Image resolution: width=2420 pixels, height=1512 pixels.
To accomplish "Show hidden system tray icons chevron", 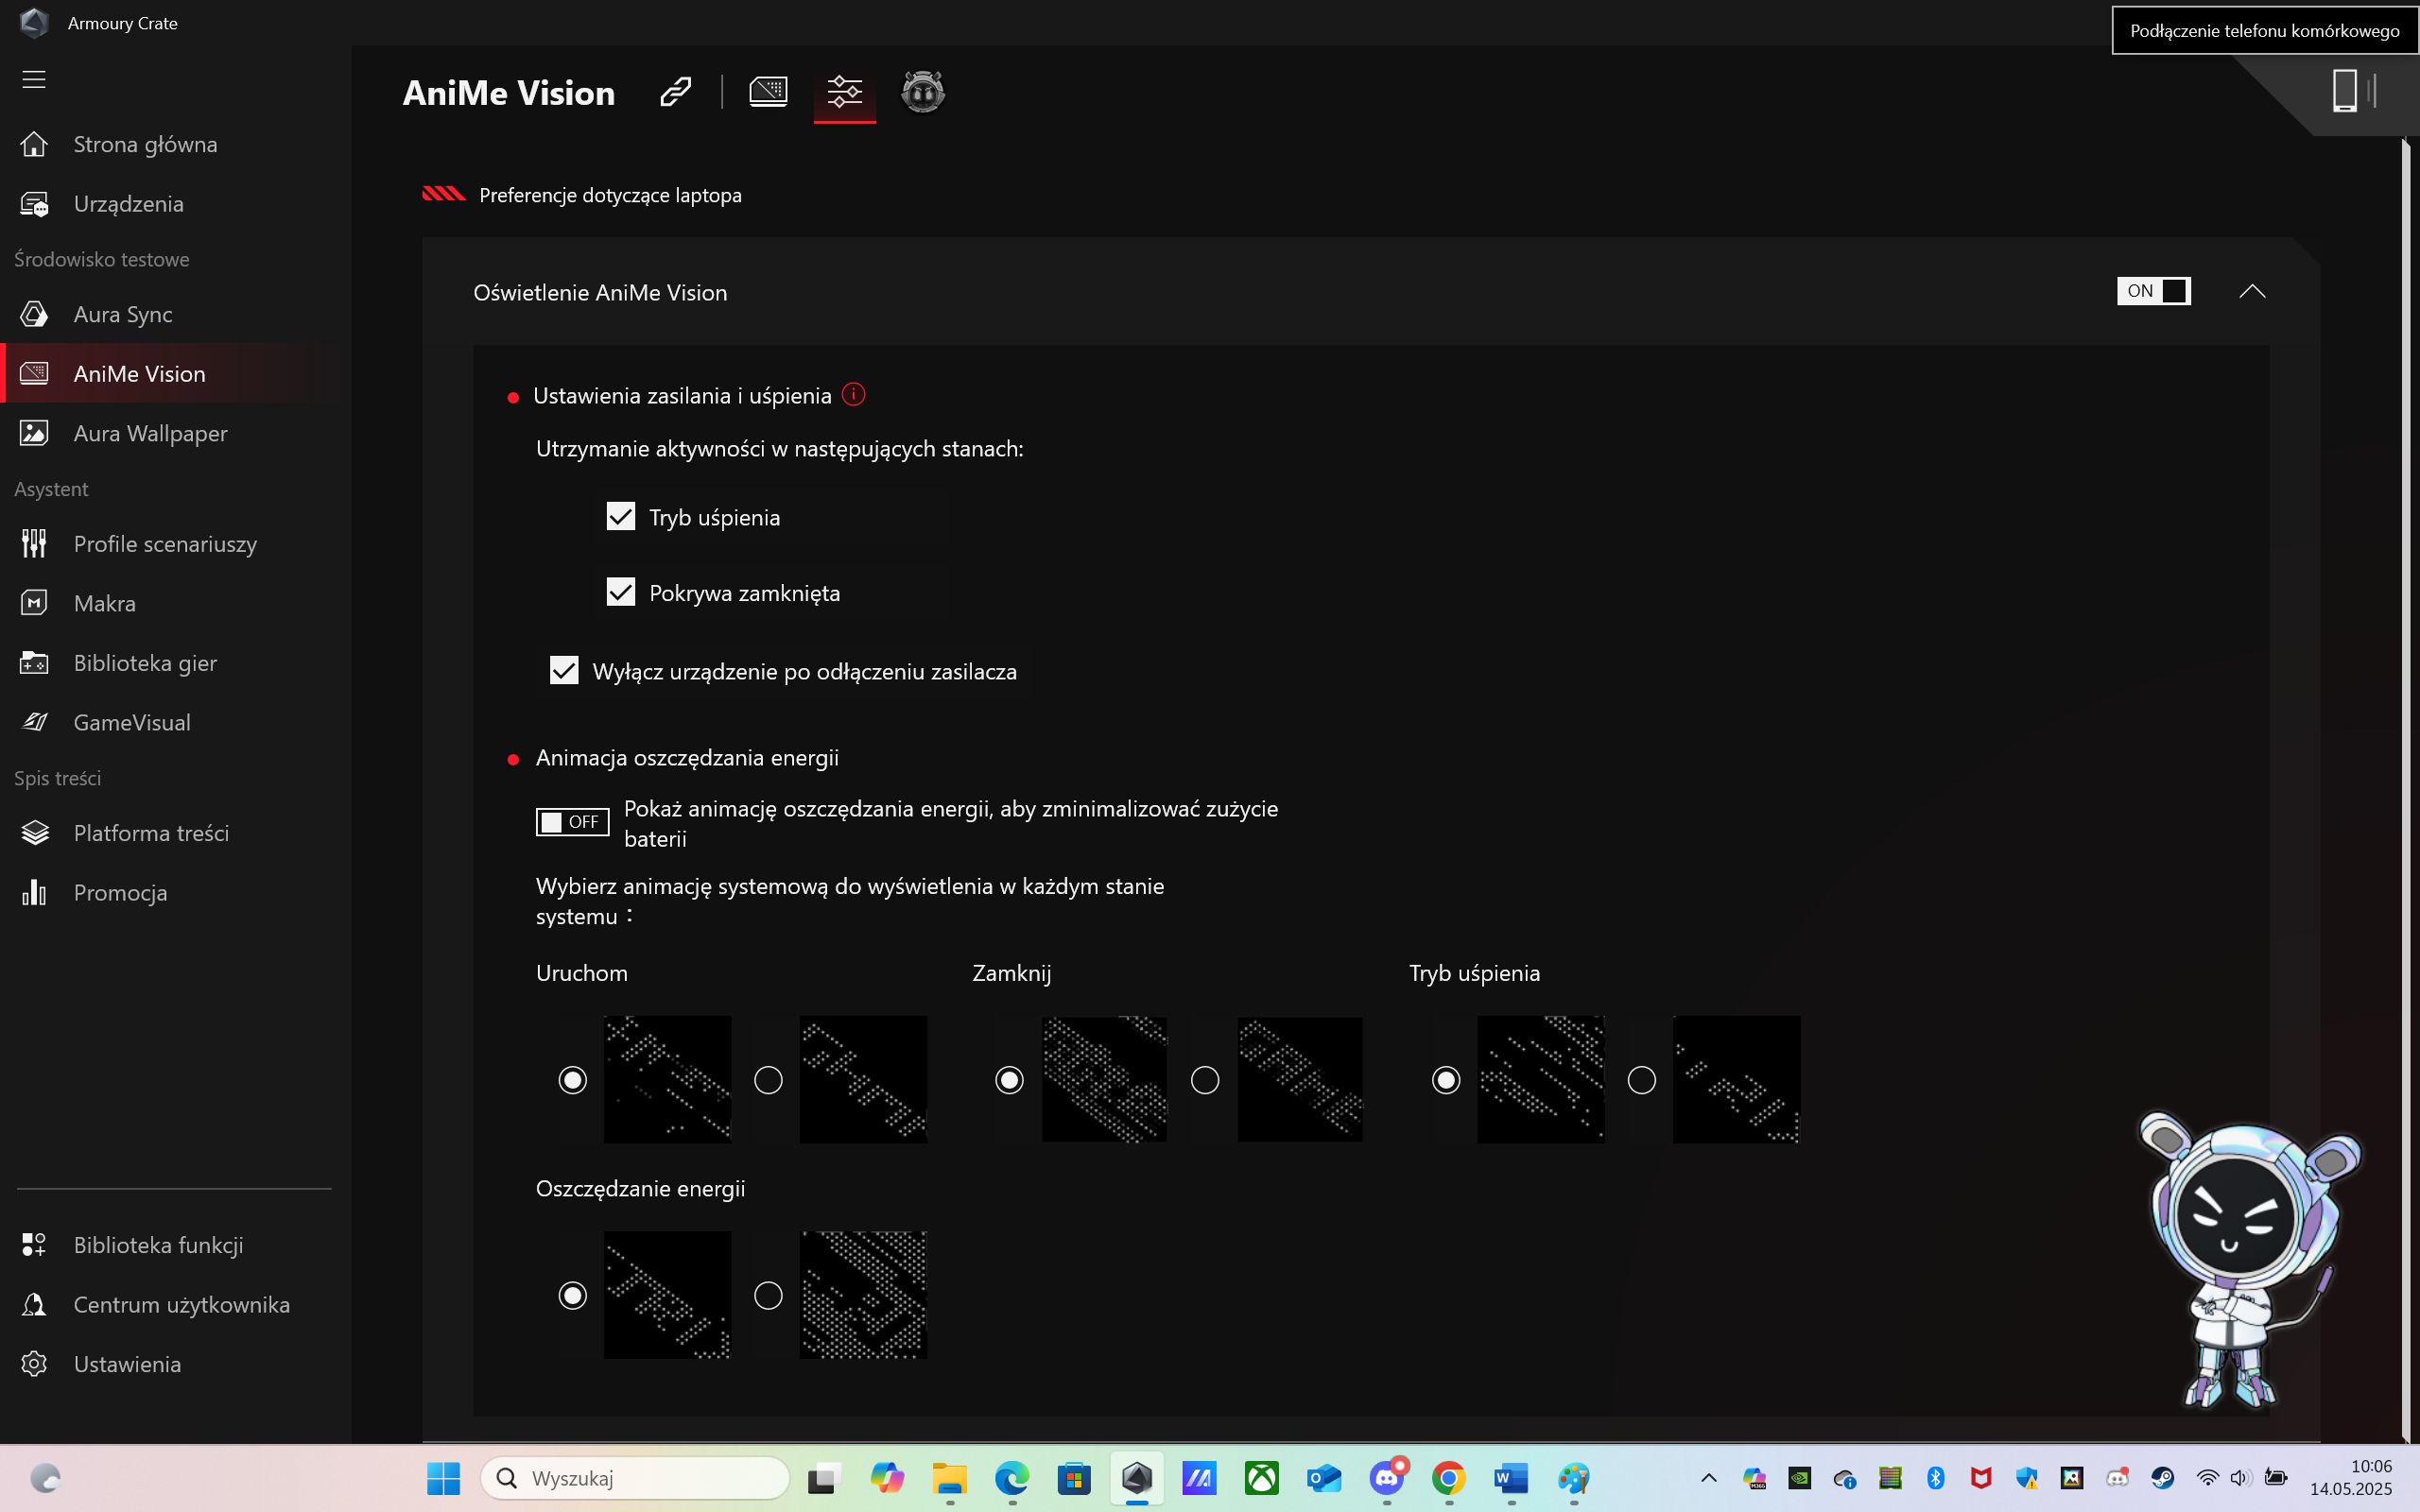I will 1708,1478.
